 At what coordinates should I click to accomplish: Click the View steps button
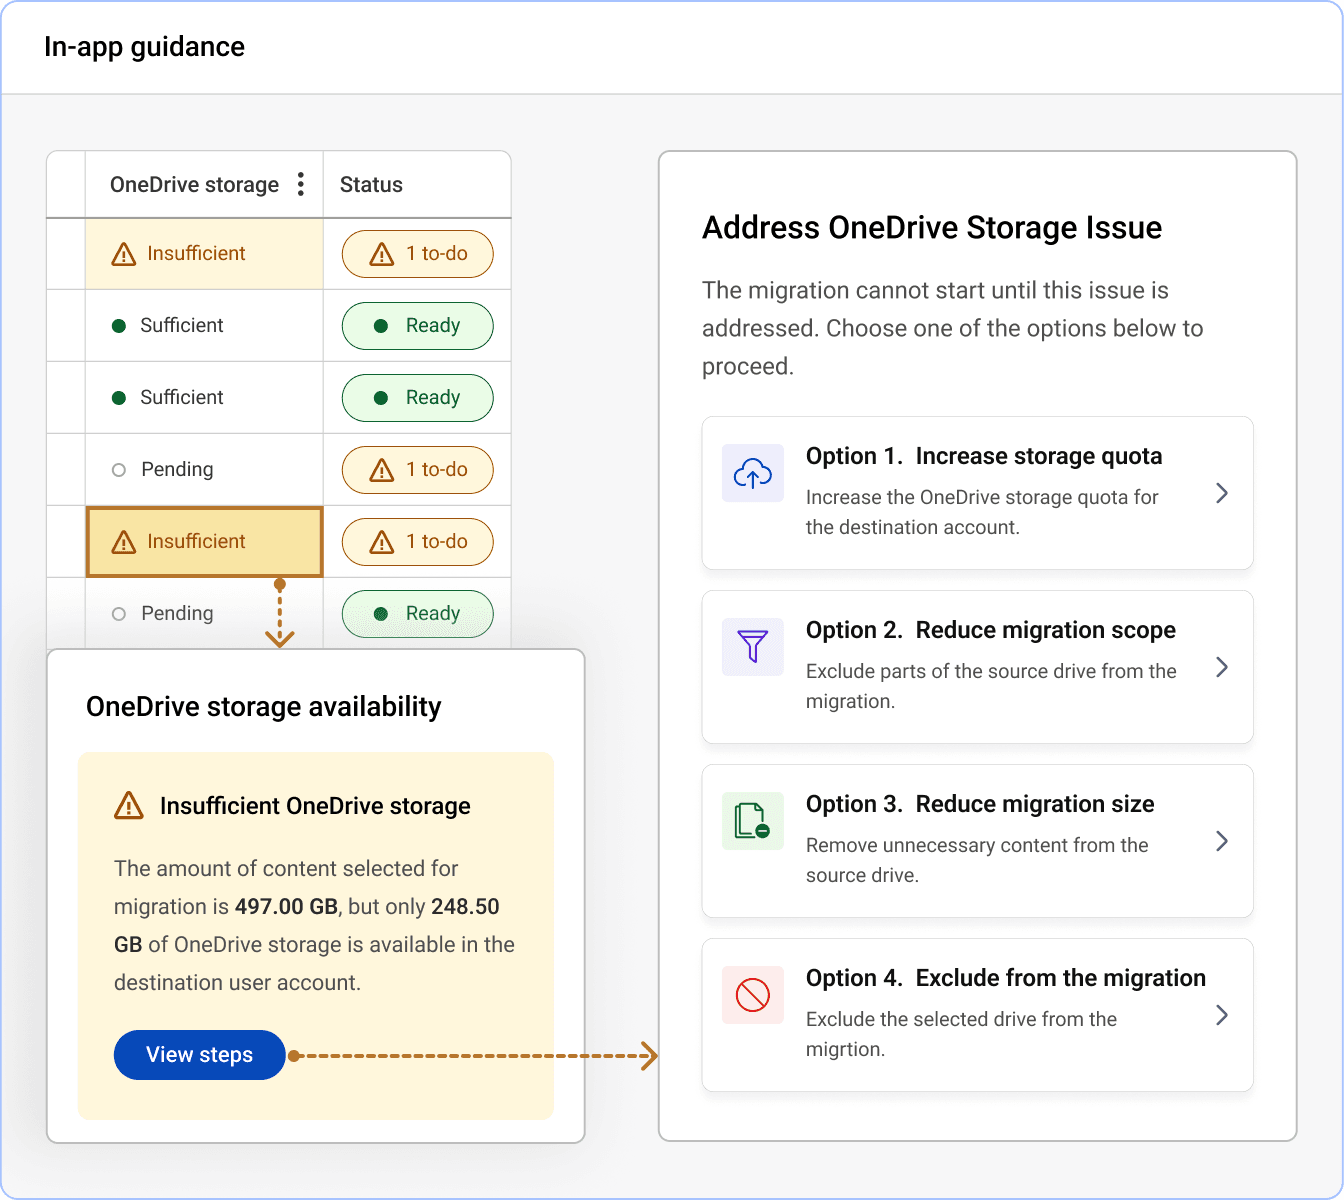(200, 1055)
